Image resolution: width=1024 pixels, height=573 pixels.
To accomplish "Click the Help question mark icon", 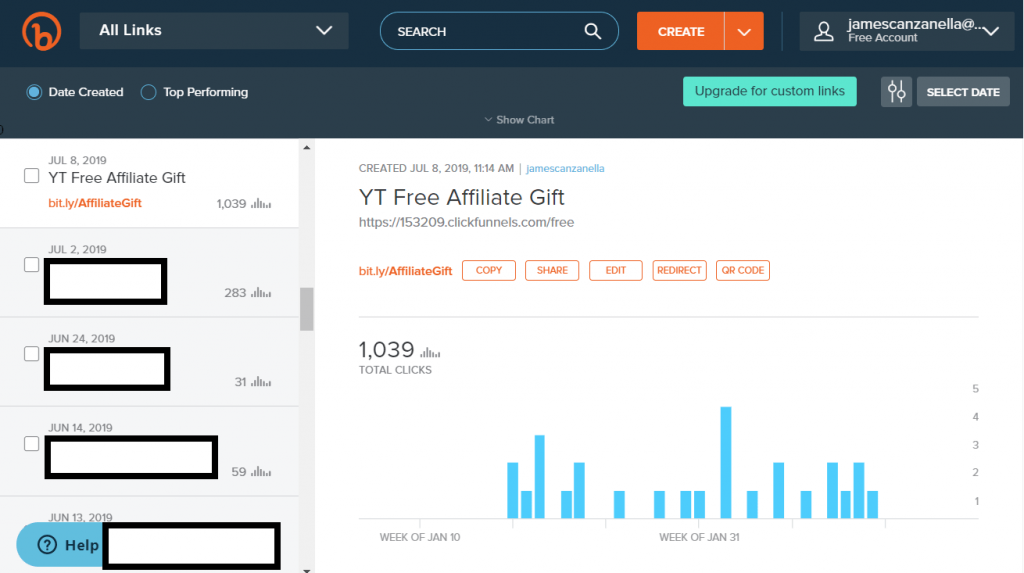I will pos(47,545).
